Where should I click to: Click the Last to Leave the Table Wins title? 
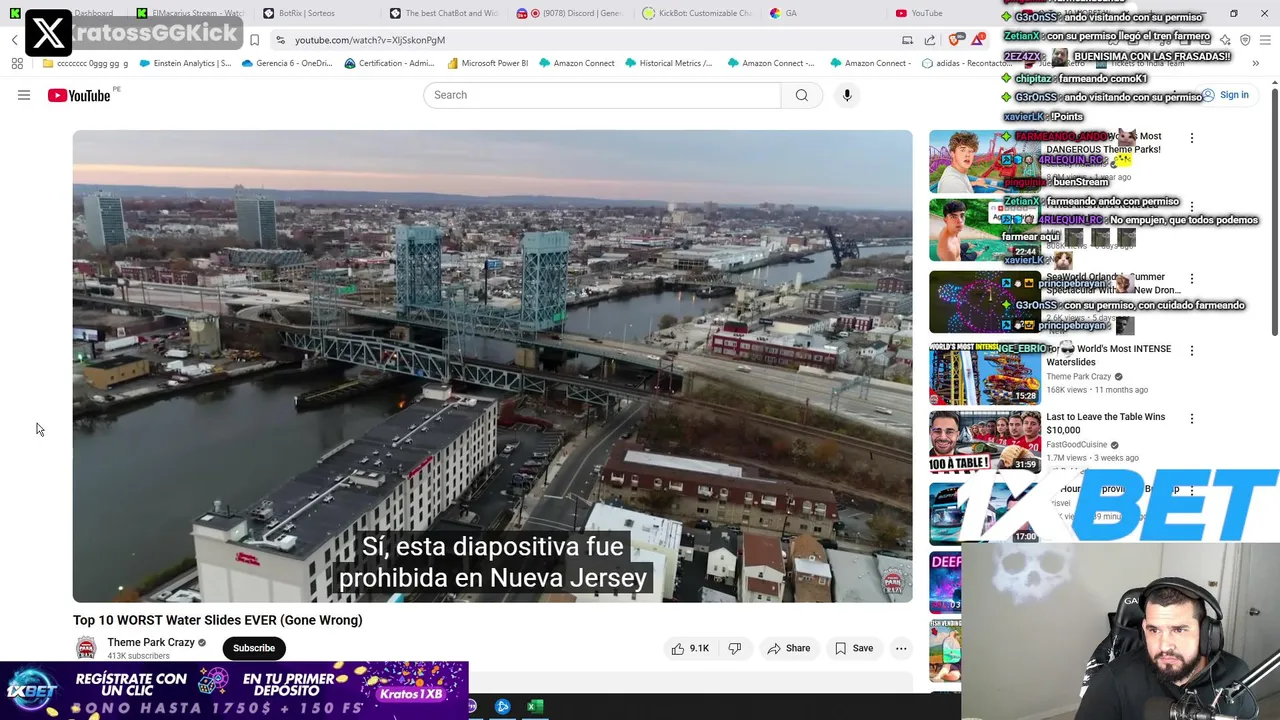(1105, 423)
